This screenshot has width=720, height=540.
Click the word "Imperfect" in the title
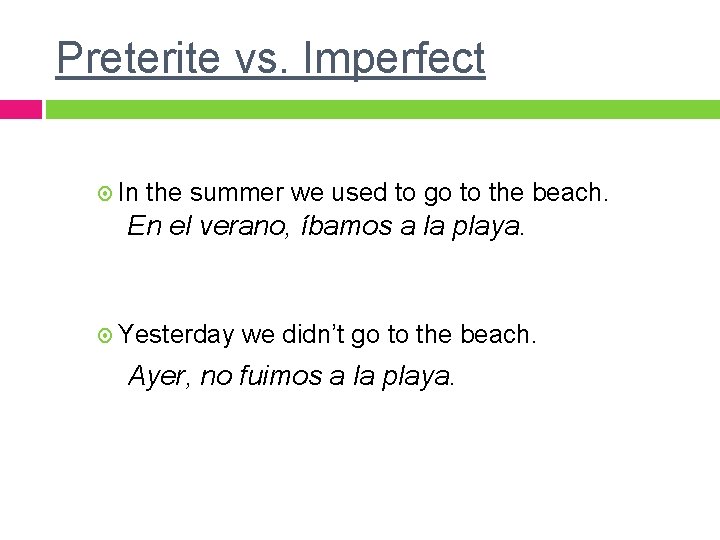click(393, 58)
